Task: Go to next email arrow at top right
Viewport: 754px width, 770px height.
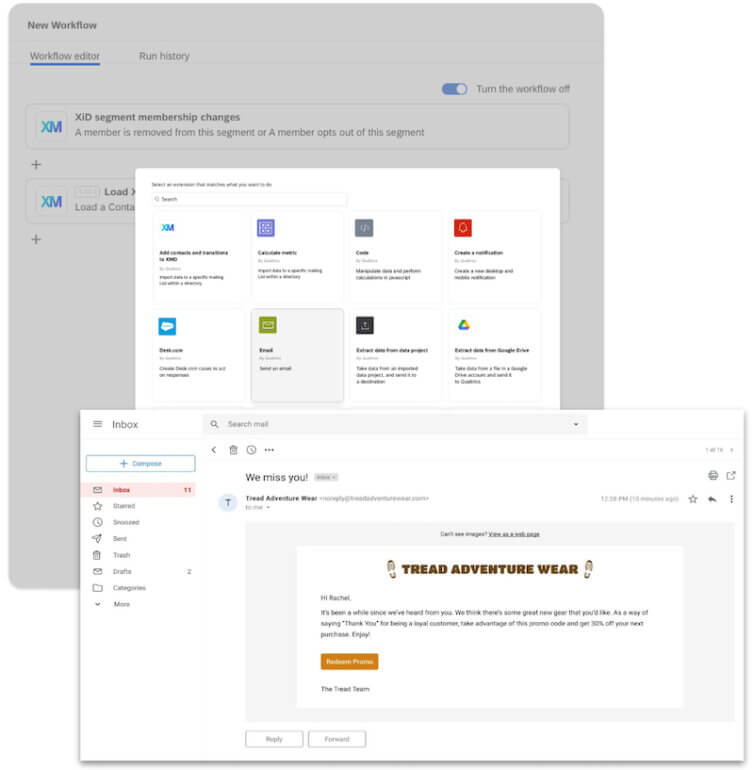Action: (x=731, y=450)
